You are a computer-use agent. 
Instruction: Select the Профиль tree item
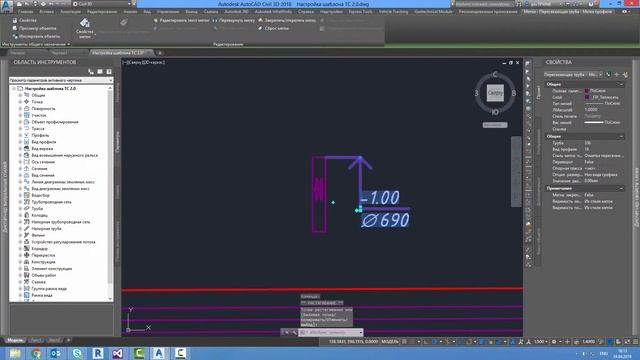[x=40, y=135]
